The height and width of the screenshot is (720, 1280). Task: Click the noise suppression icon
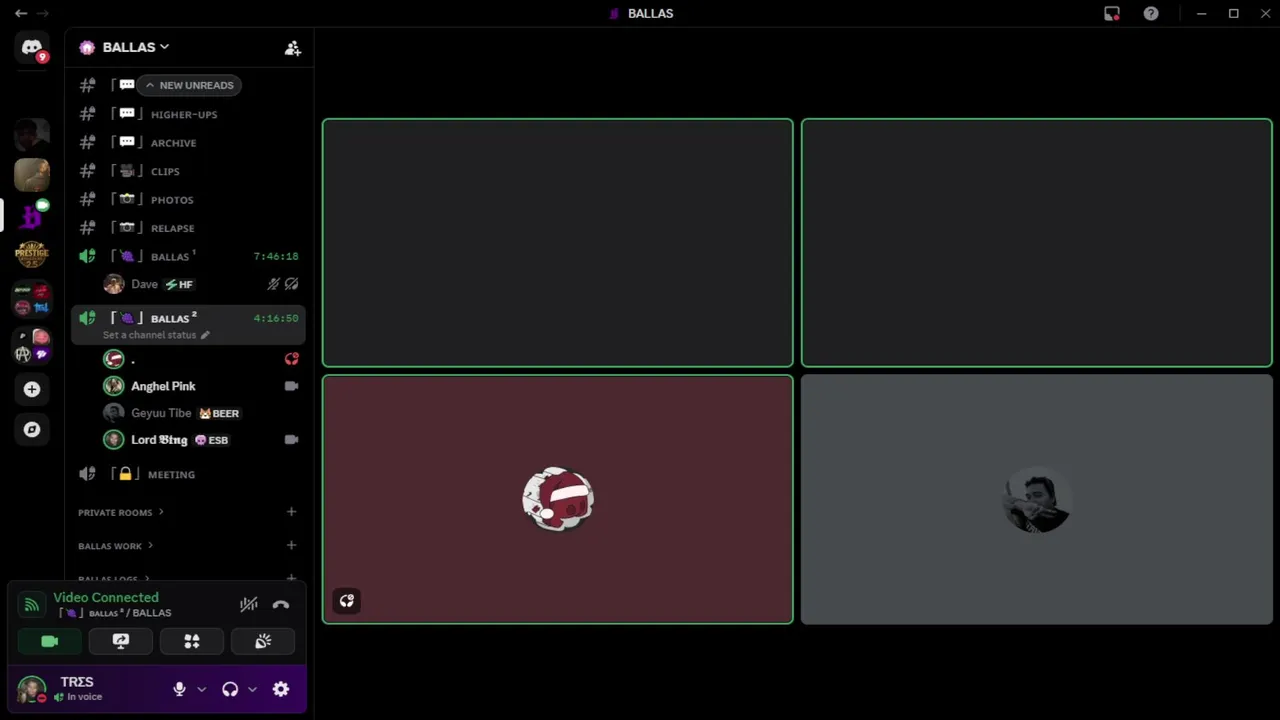tap(249, 604)
